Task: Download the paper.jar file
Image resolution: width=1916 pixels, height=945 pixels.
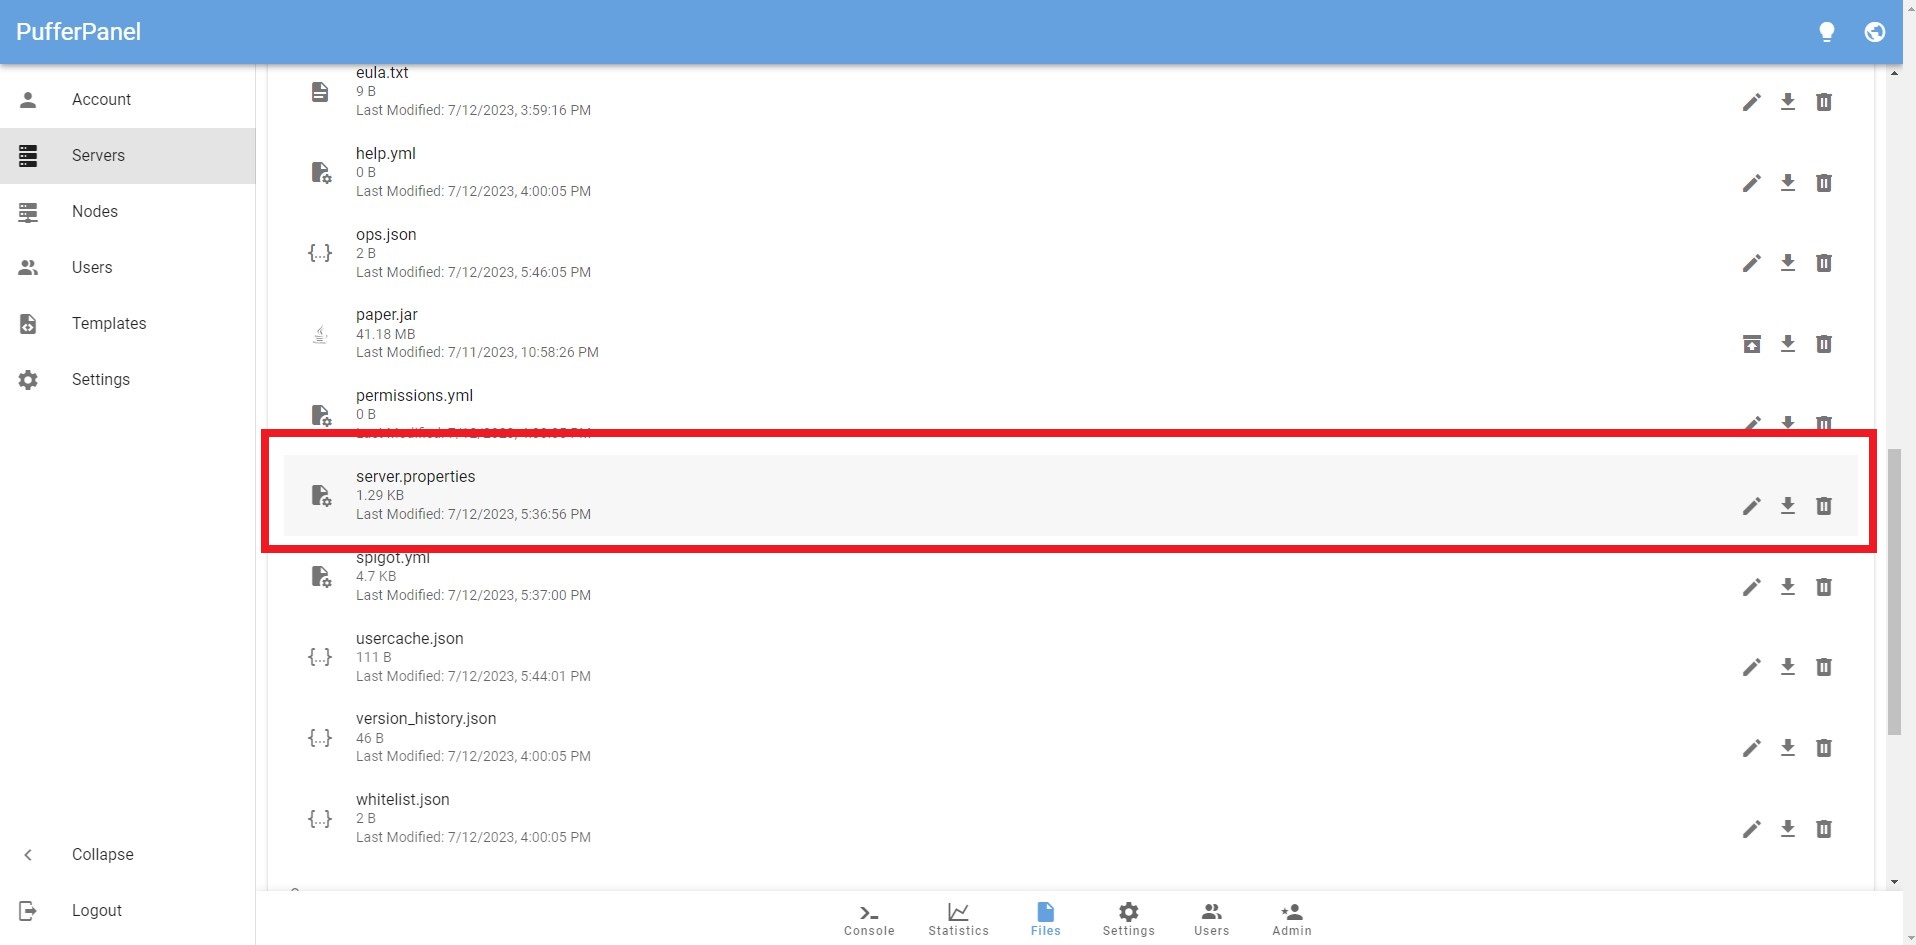Action: pos(1787,344)
